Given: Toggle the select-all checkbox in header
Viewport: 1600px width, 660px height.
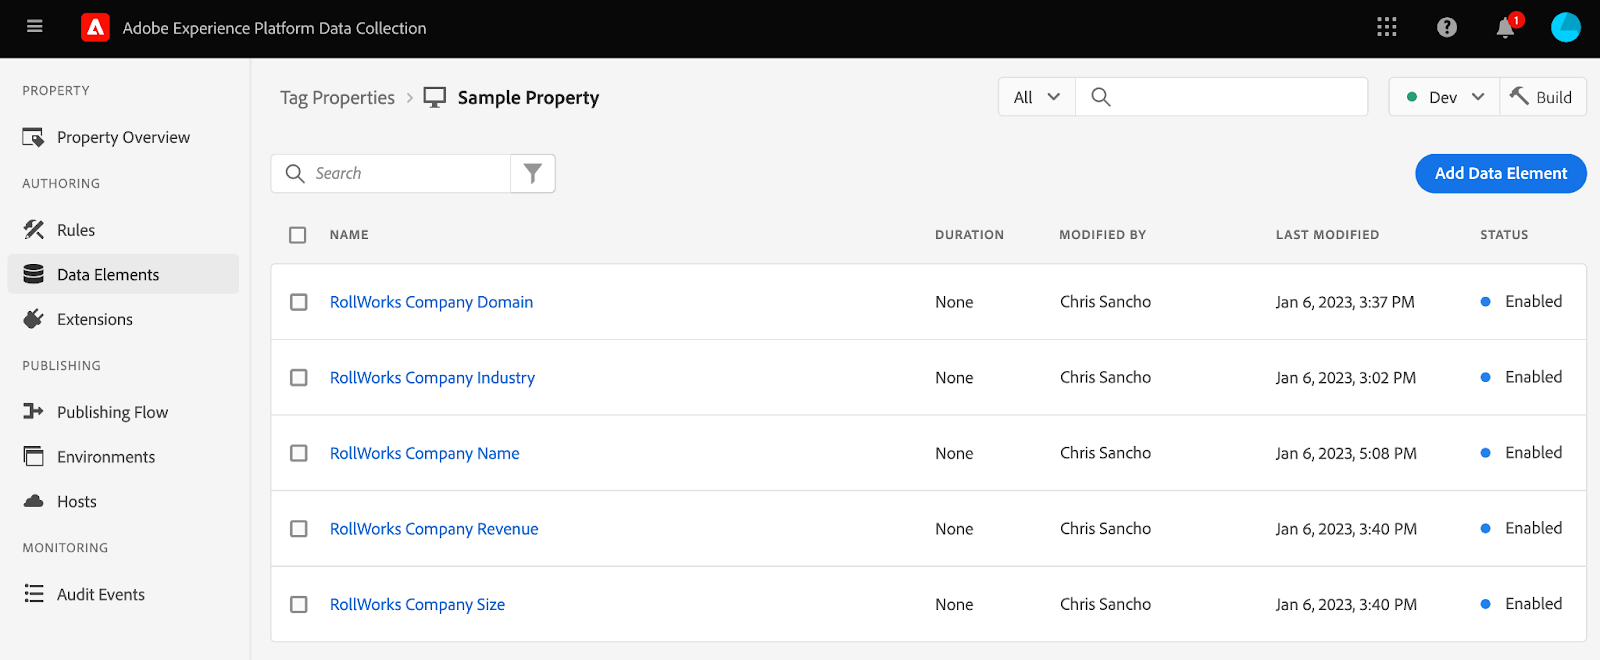Looking at the screenshot, I should click(x=298, y=235).
